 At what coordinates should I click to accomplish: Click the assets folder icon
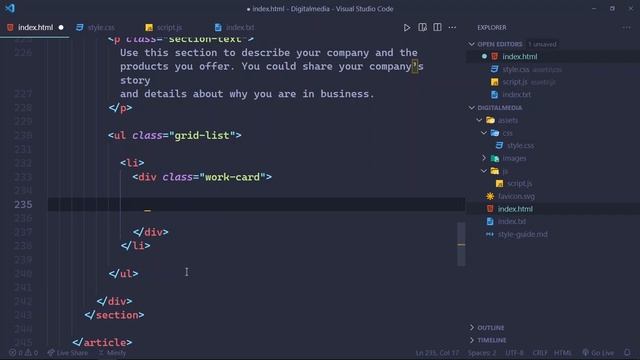coord(490,120)
